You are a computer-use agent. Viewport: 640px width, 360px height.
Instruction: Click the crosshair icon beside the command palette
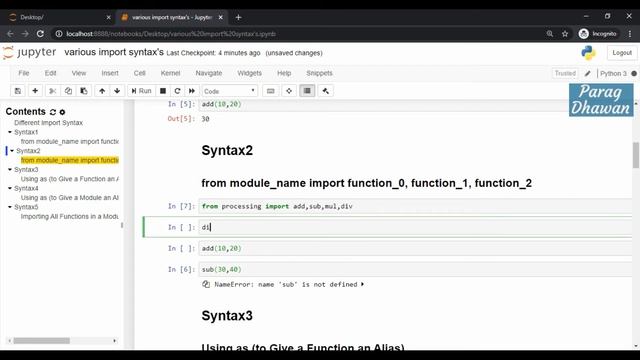point(289,91)
